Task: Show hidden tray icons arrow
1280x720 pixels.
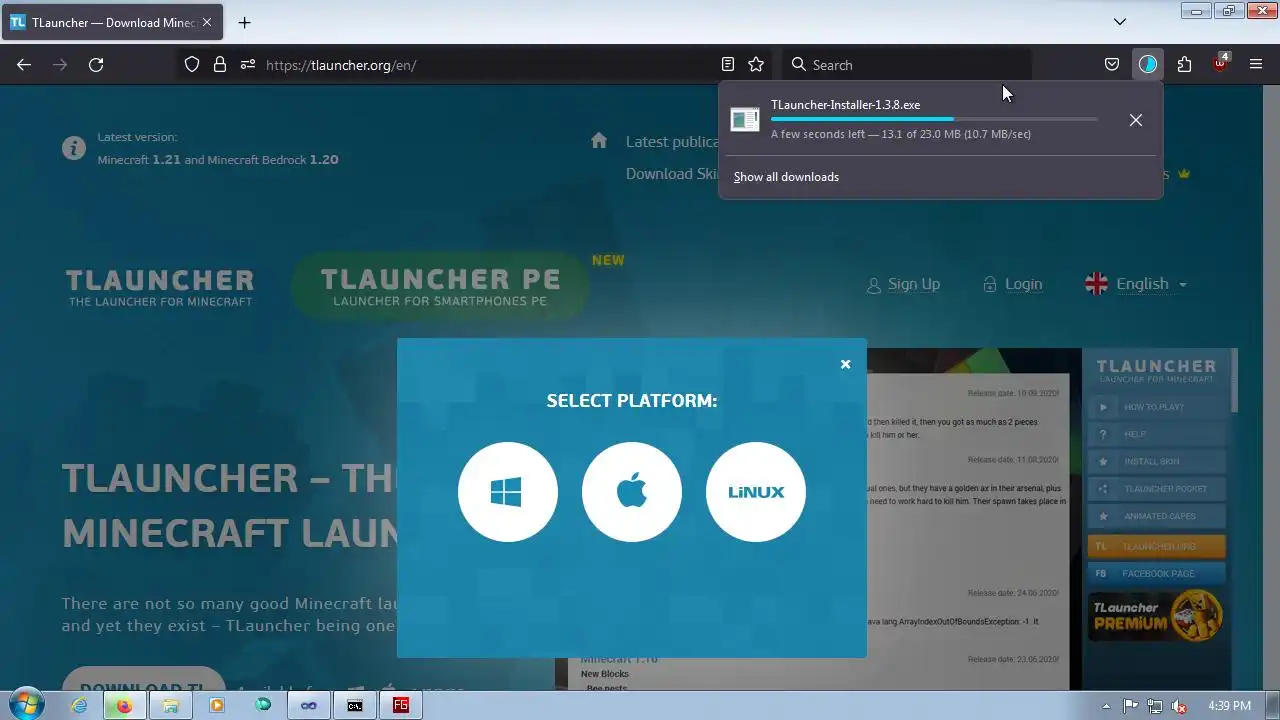Action: [x=1106, y=706]
